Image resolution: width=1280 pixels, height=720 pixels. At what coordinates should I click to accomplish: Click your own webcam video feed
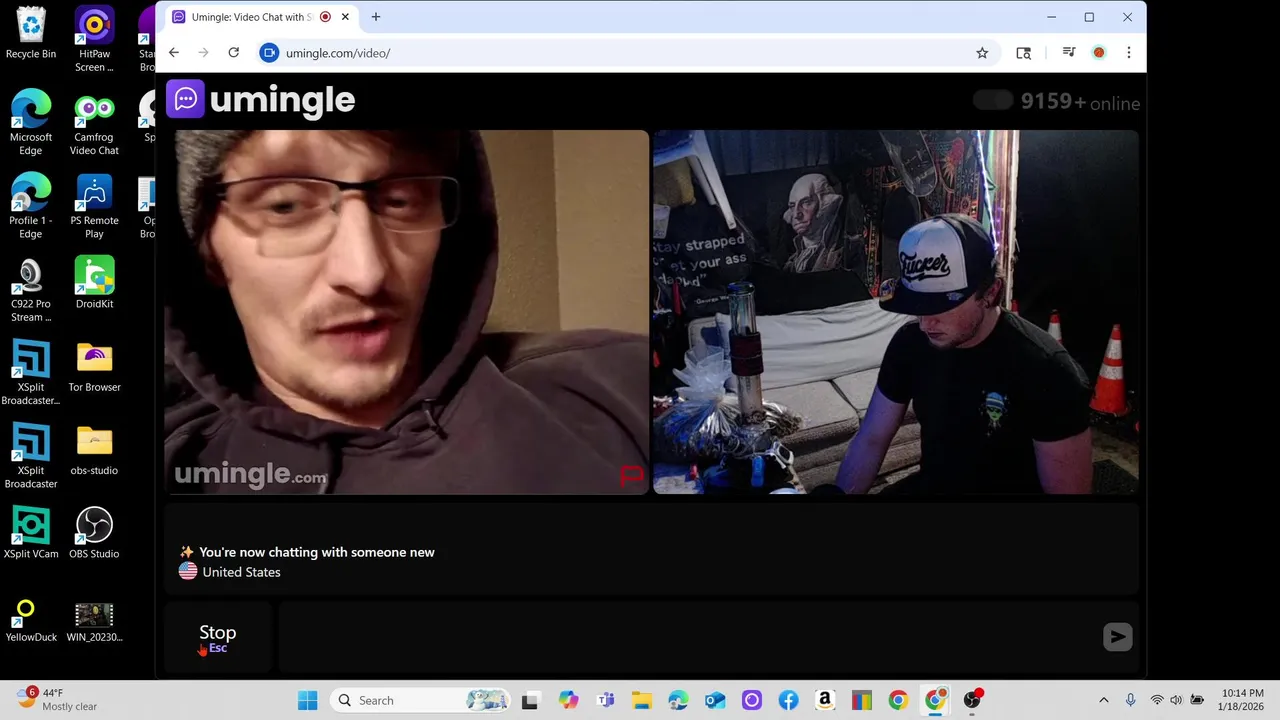pos(895,312)
